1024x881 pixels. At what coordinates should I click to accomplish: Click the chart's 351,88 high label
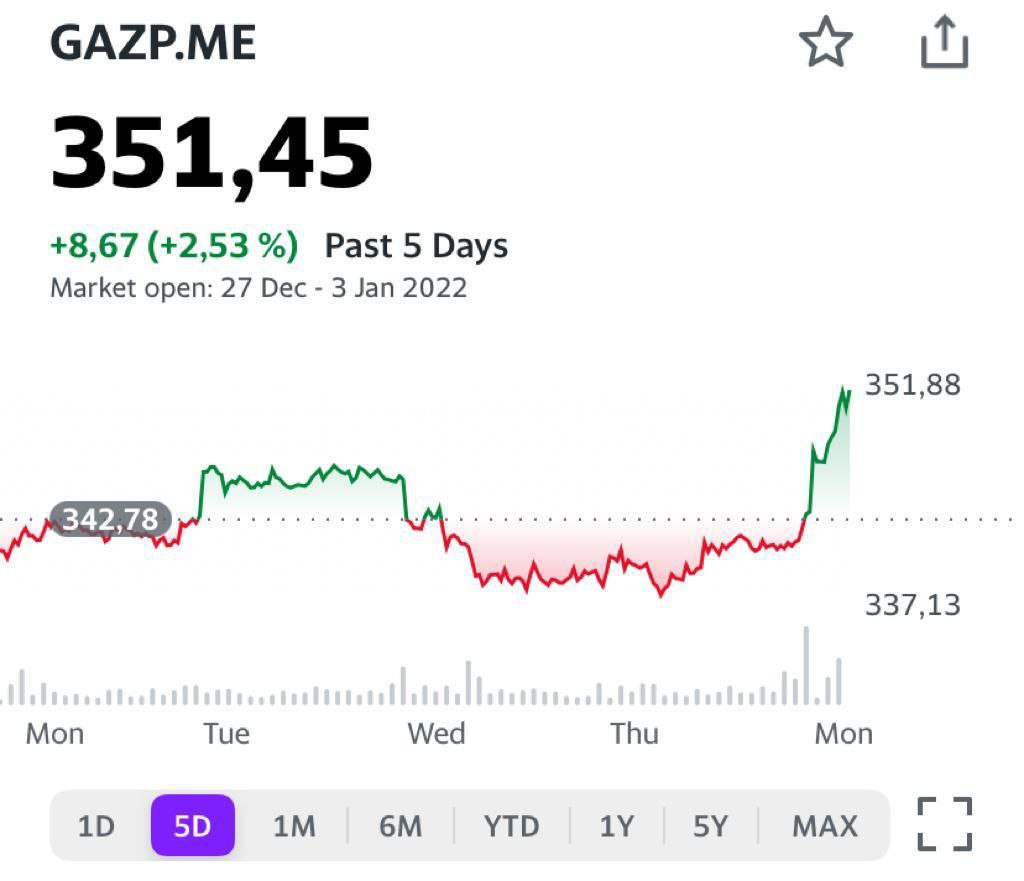[912, 385]
